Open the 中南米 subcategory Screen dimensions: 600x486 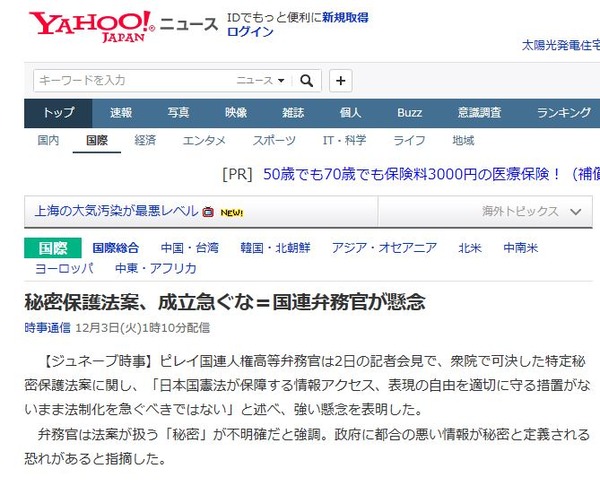(x=520, y=248)
